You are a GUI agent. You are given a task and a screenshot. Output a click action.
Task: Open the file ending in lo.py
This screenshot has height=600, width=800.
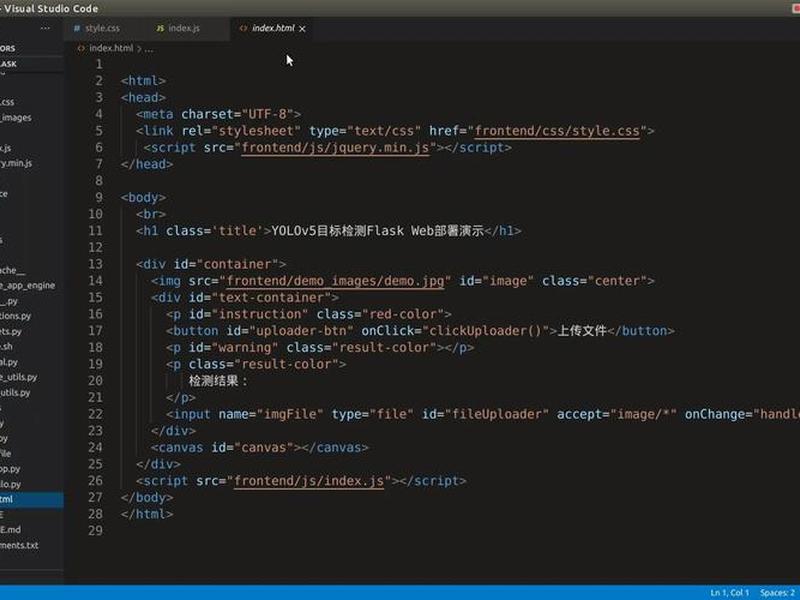tap(10, 484)
